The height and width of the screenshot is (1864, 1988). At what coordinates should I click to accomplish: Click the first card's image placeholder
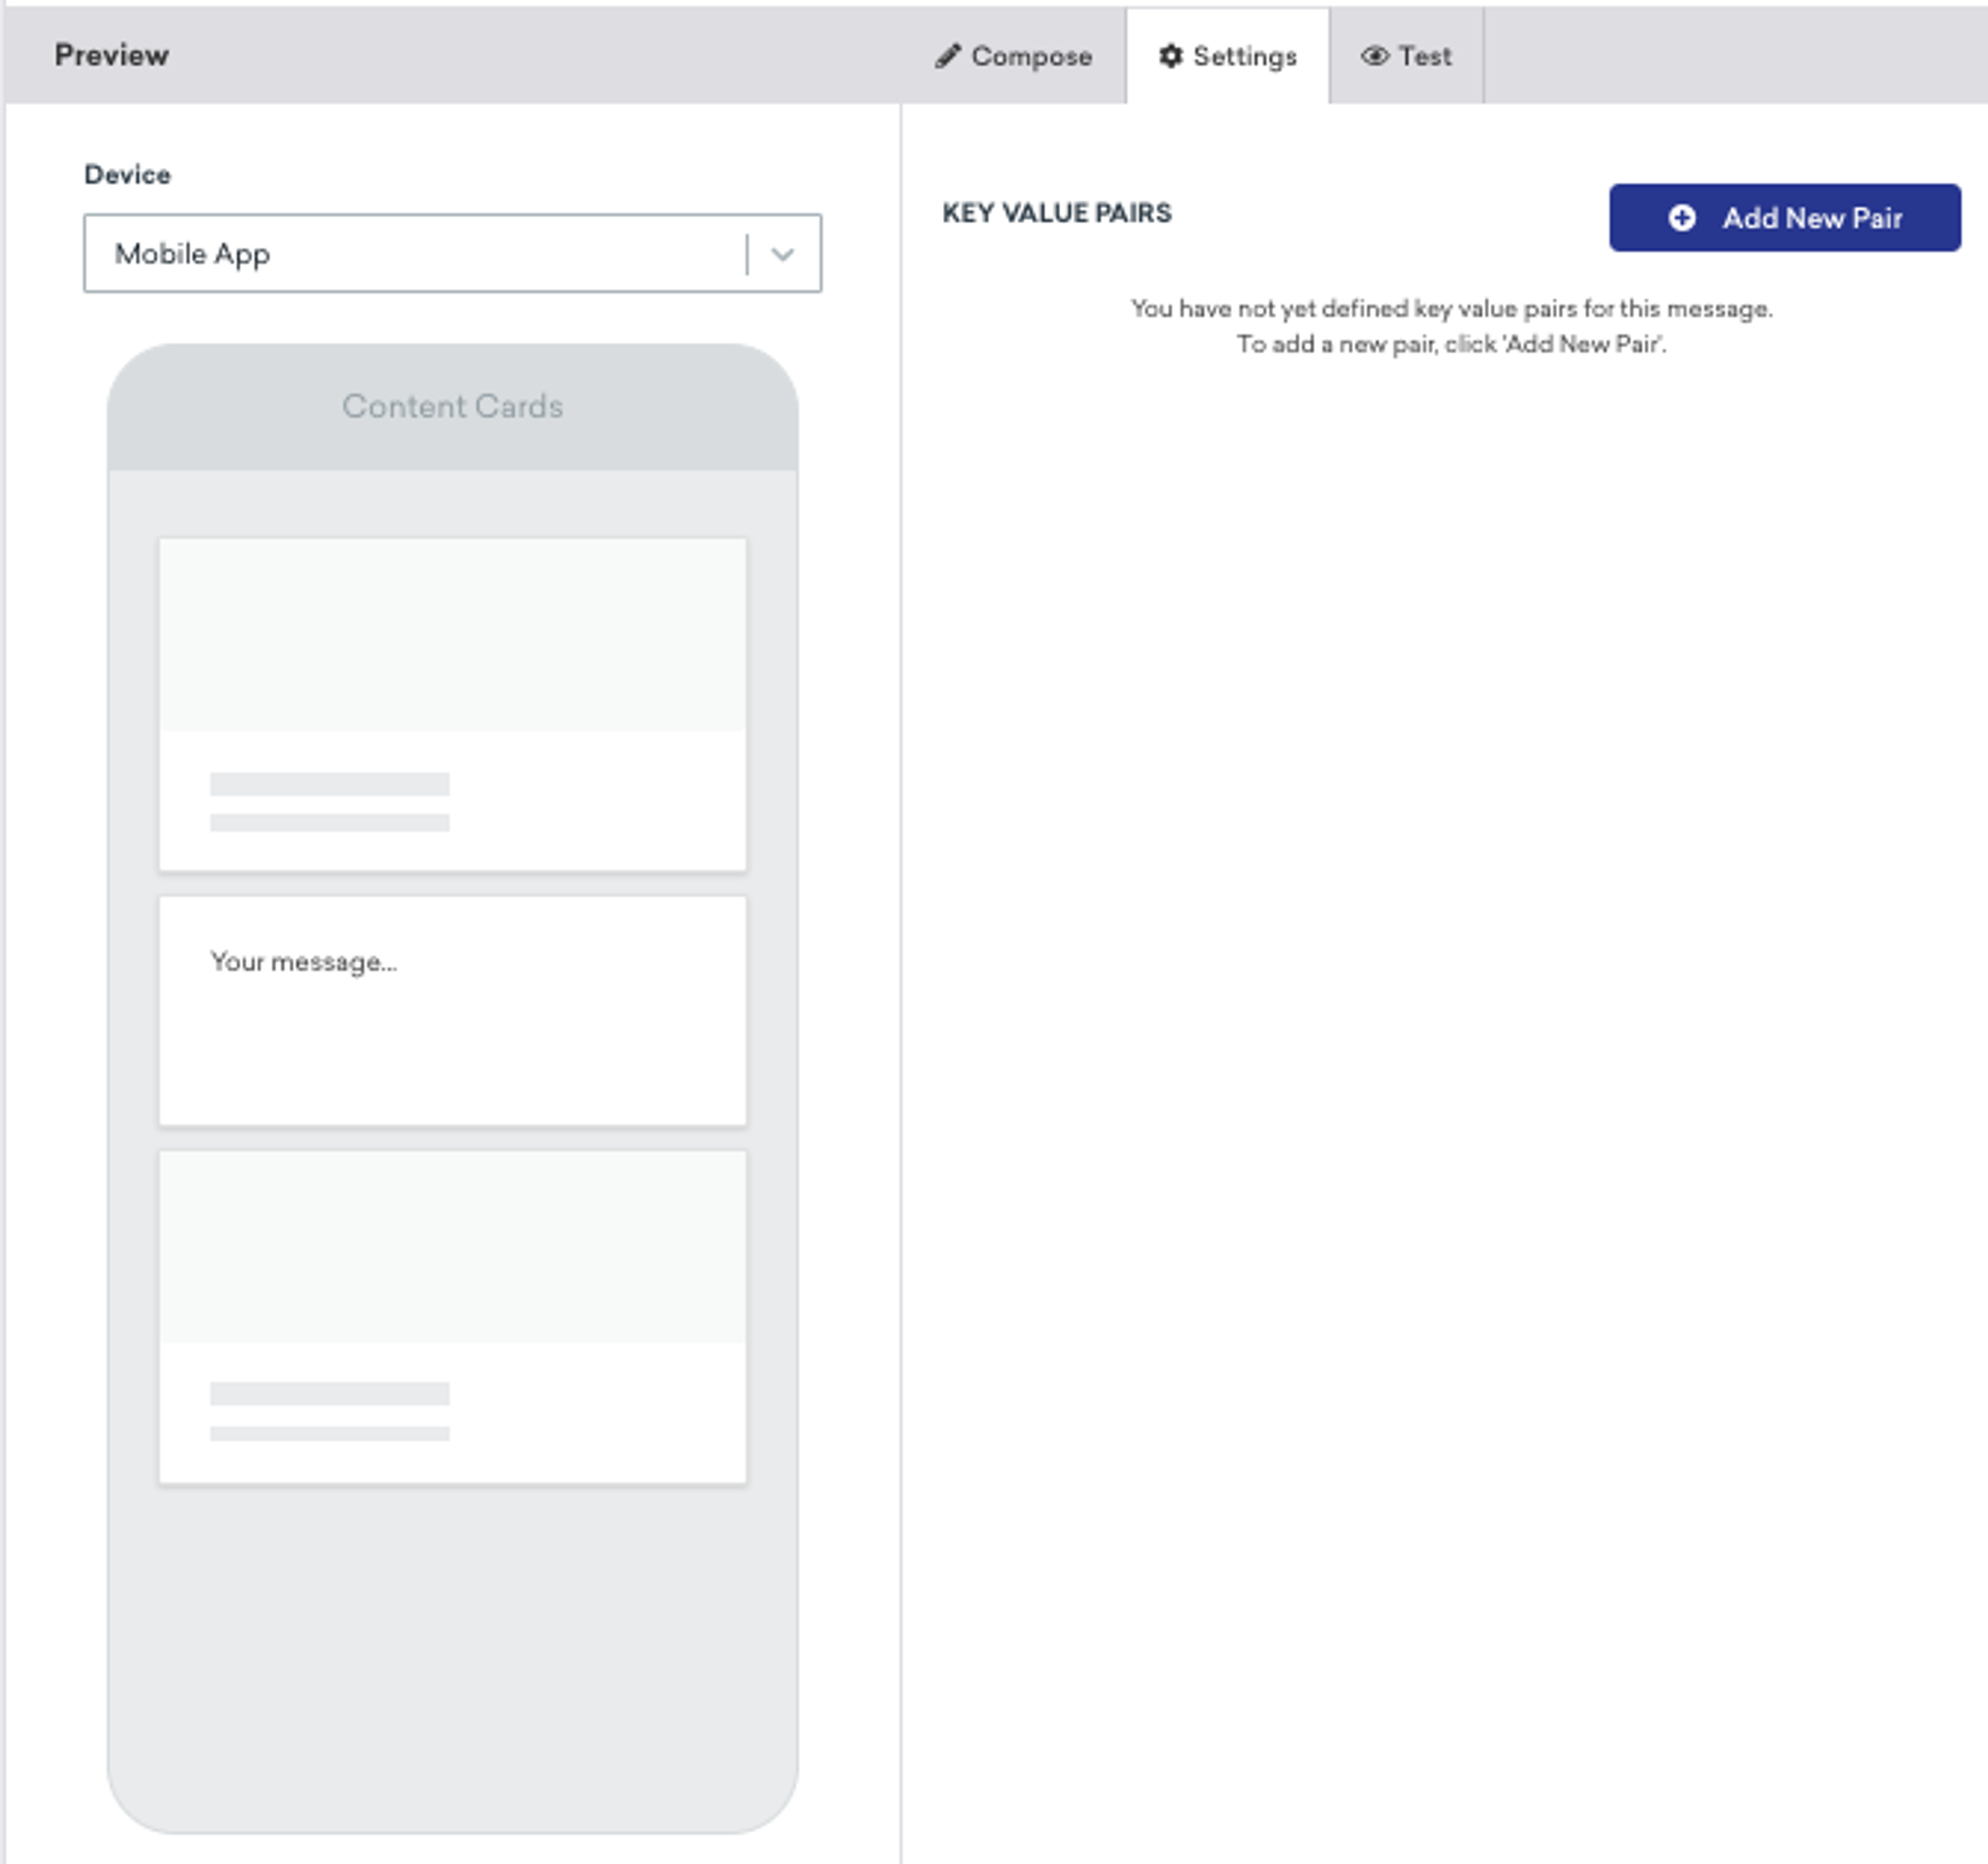pyautogui.click(x=452, y=635)
